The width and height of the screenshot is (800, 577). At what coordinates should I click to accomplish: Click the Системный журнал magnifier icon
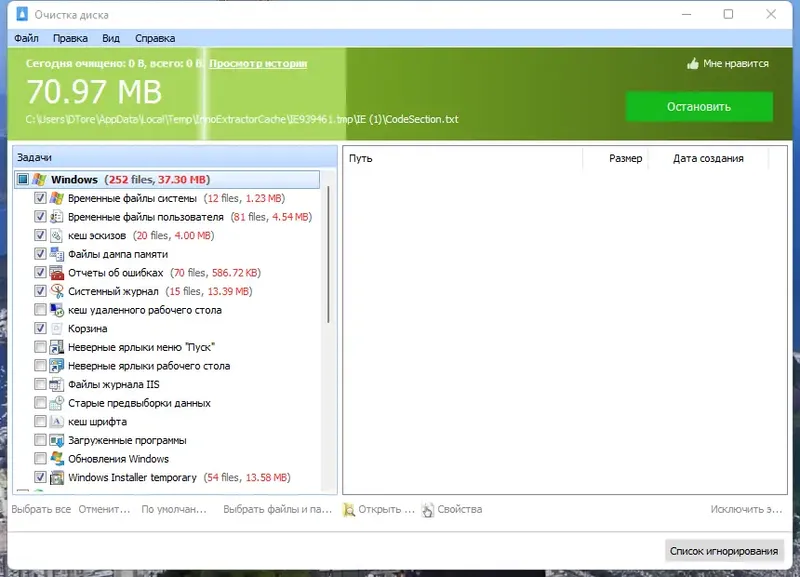(58, 291)
